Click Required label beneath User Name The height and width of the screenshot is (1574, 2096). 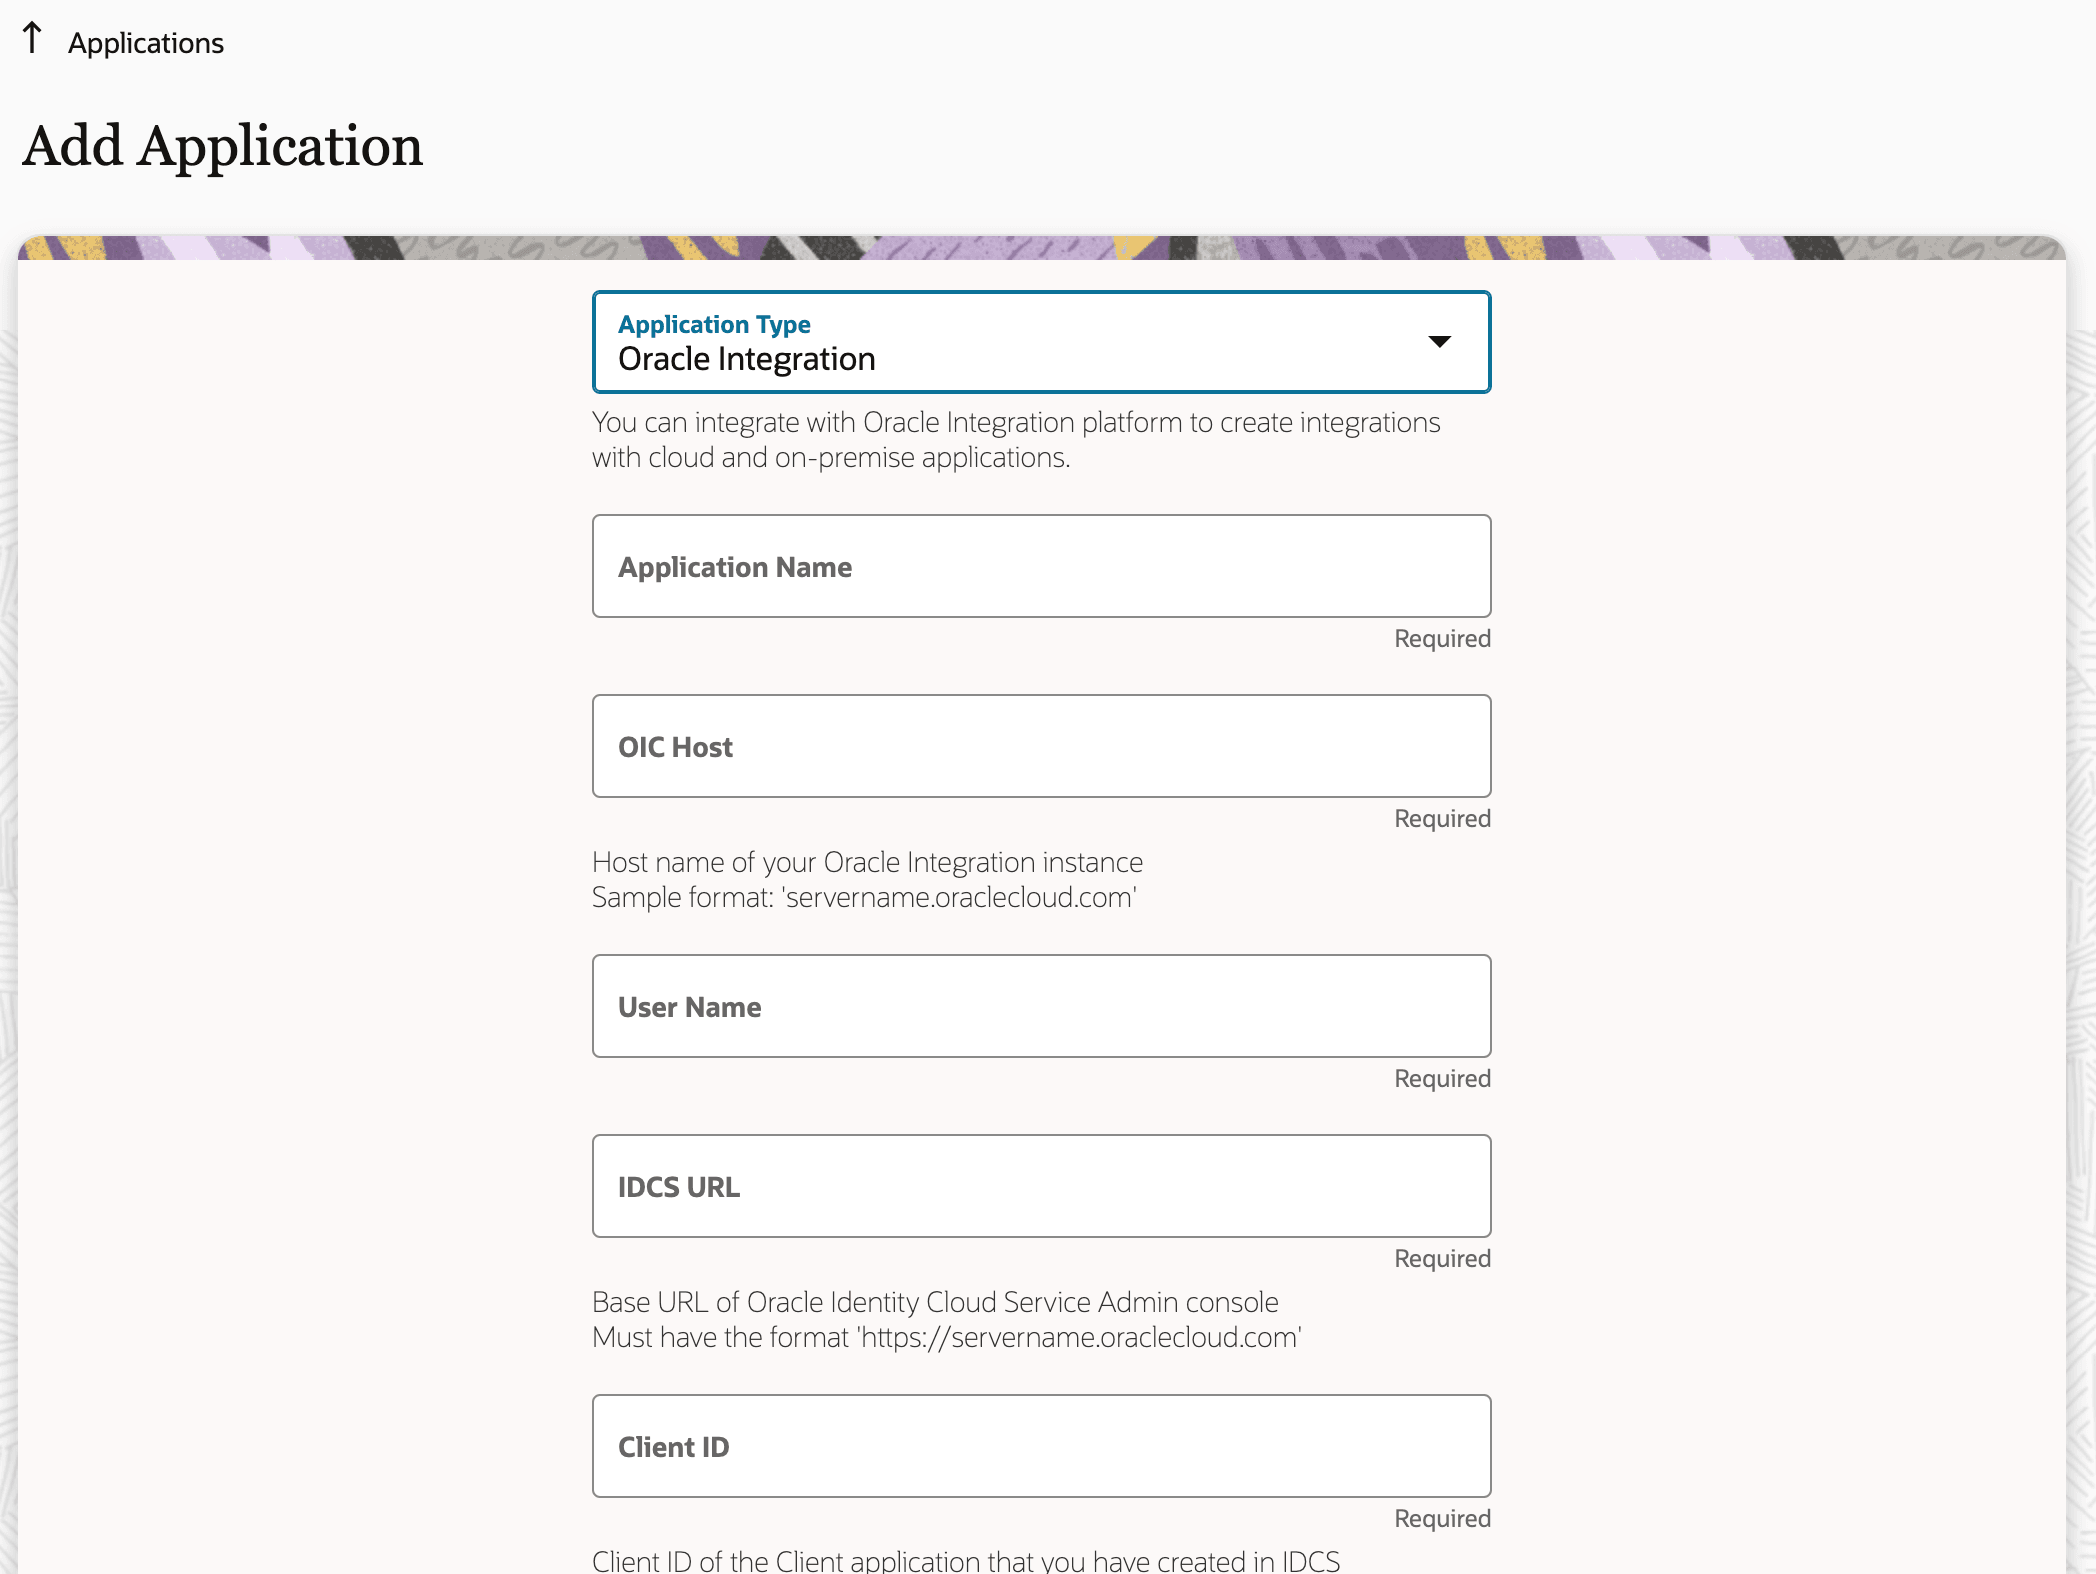(x=1442, y=1079)
